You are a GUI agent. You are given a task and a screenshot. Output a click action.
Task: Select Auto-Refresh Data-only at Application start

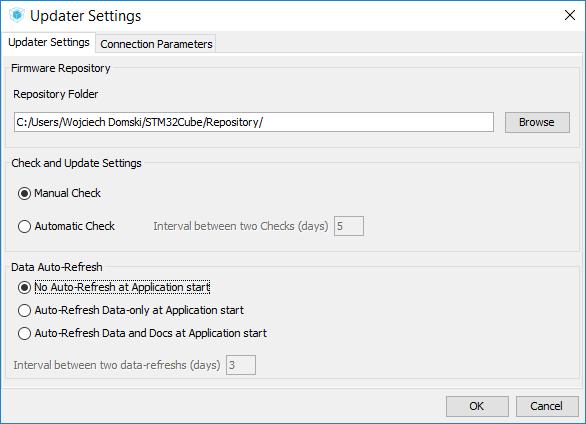point(25,310)
